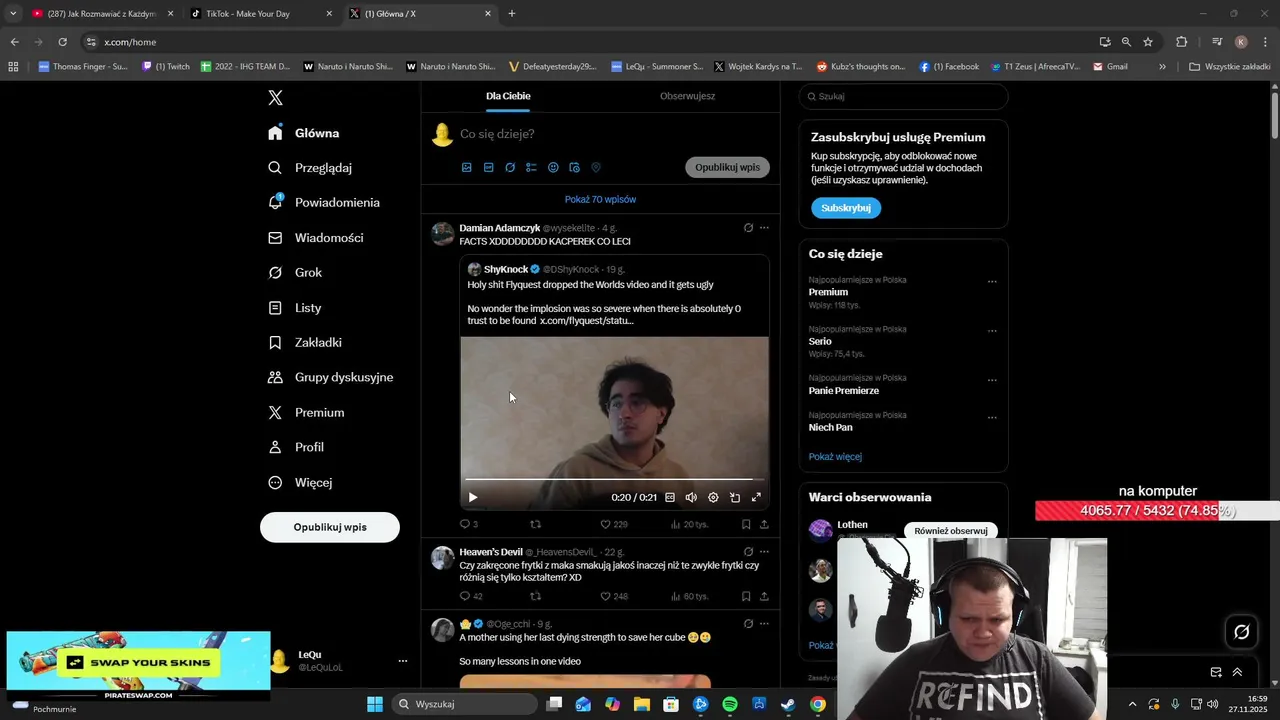Schedule the post with calendar icon
Viewport: 1280px width, 720px height.
click(575, 168)
